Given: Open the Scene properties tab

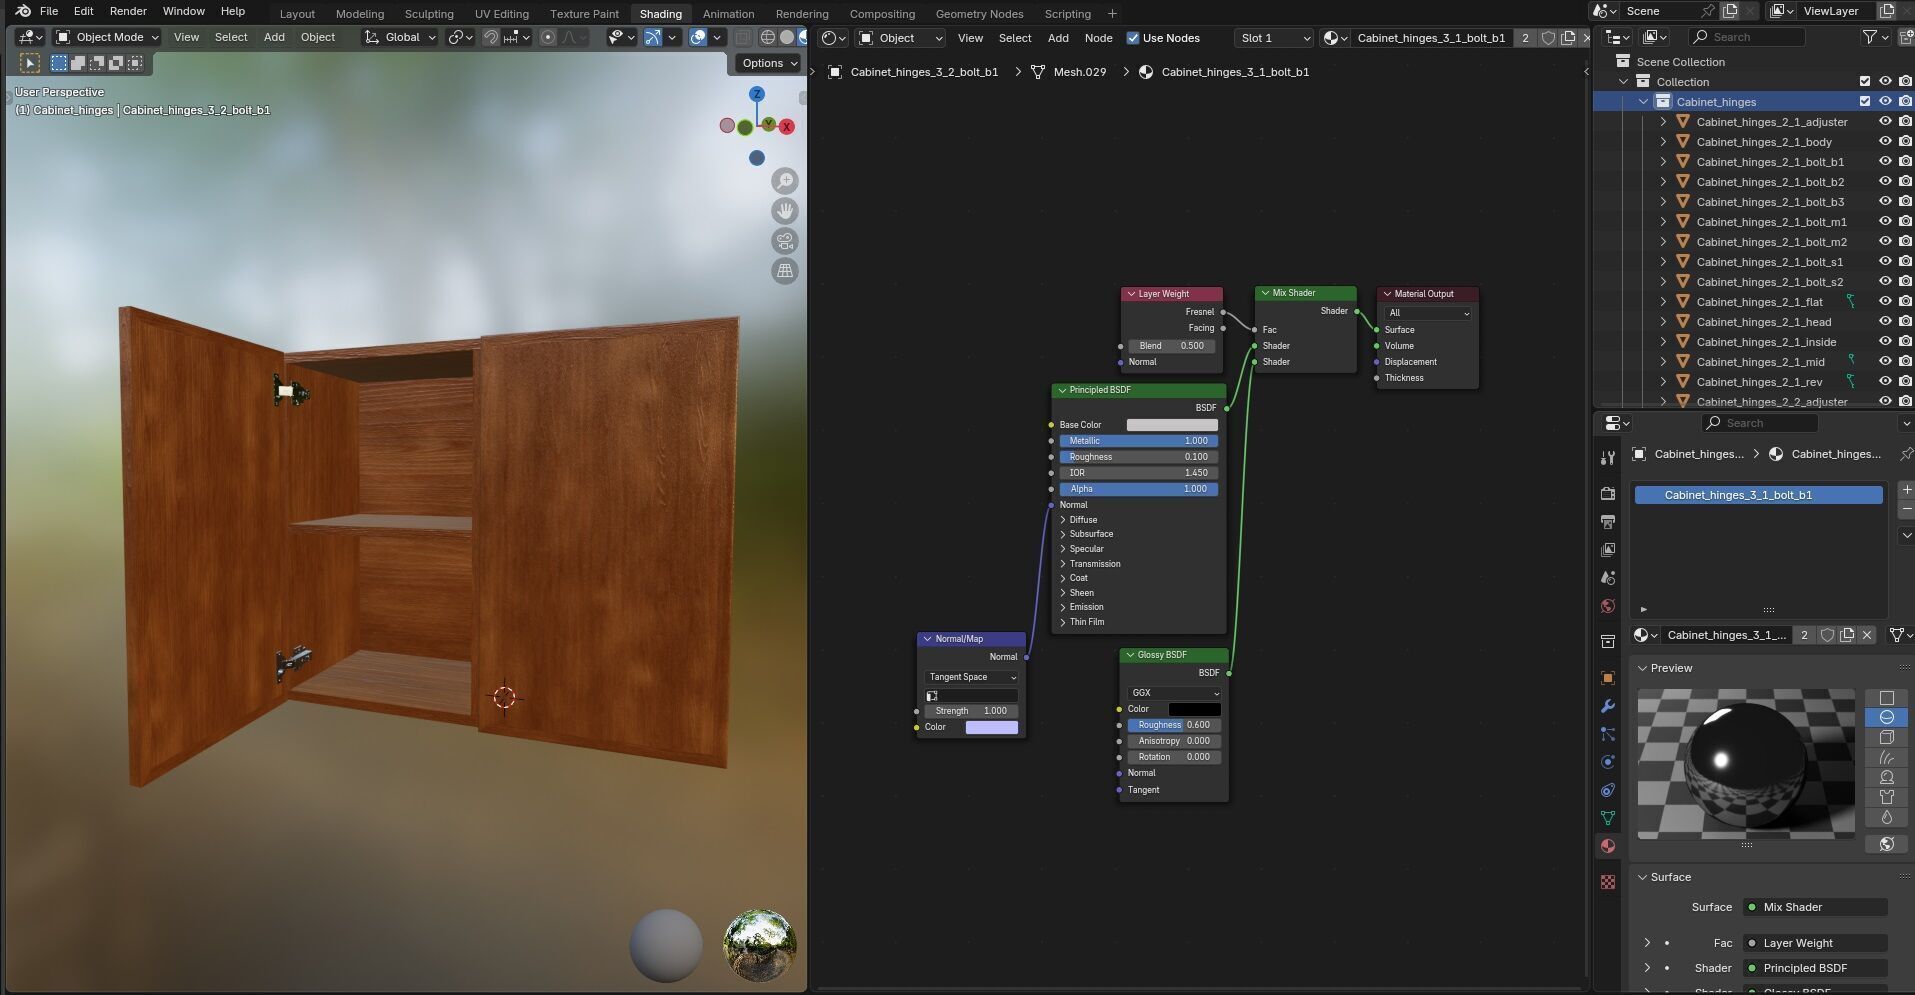Looking at the screenshot, I should [x=1608, y=578].
